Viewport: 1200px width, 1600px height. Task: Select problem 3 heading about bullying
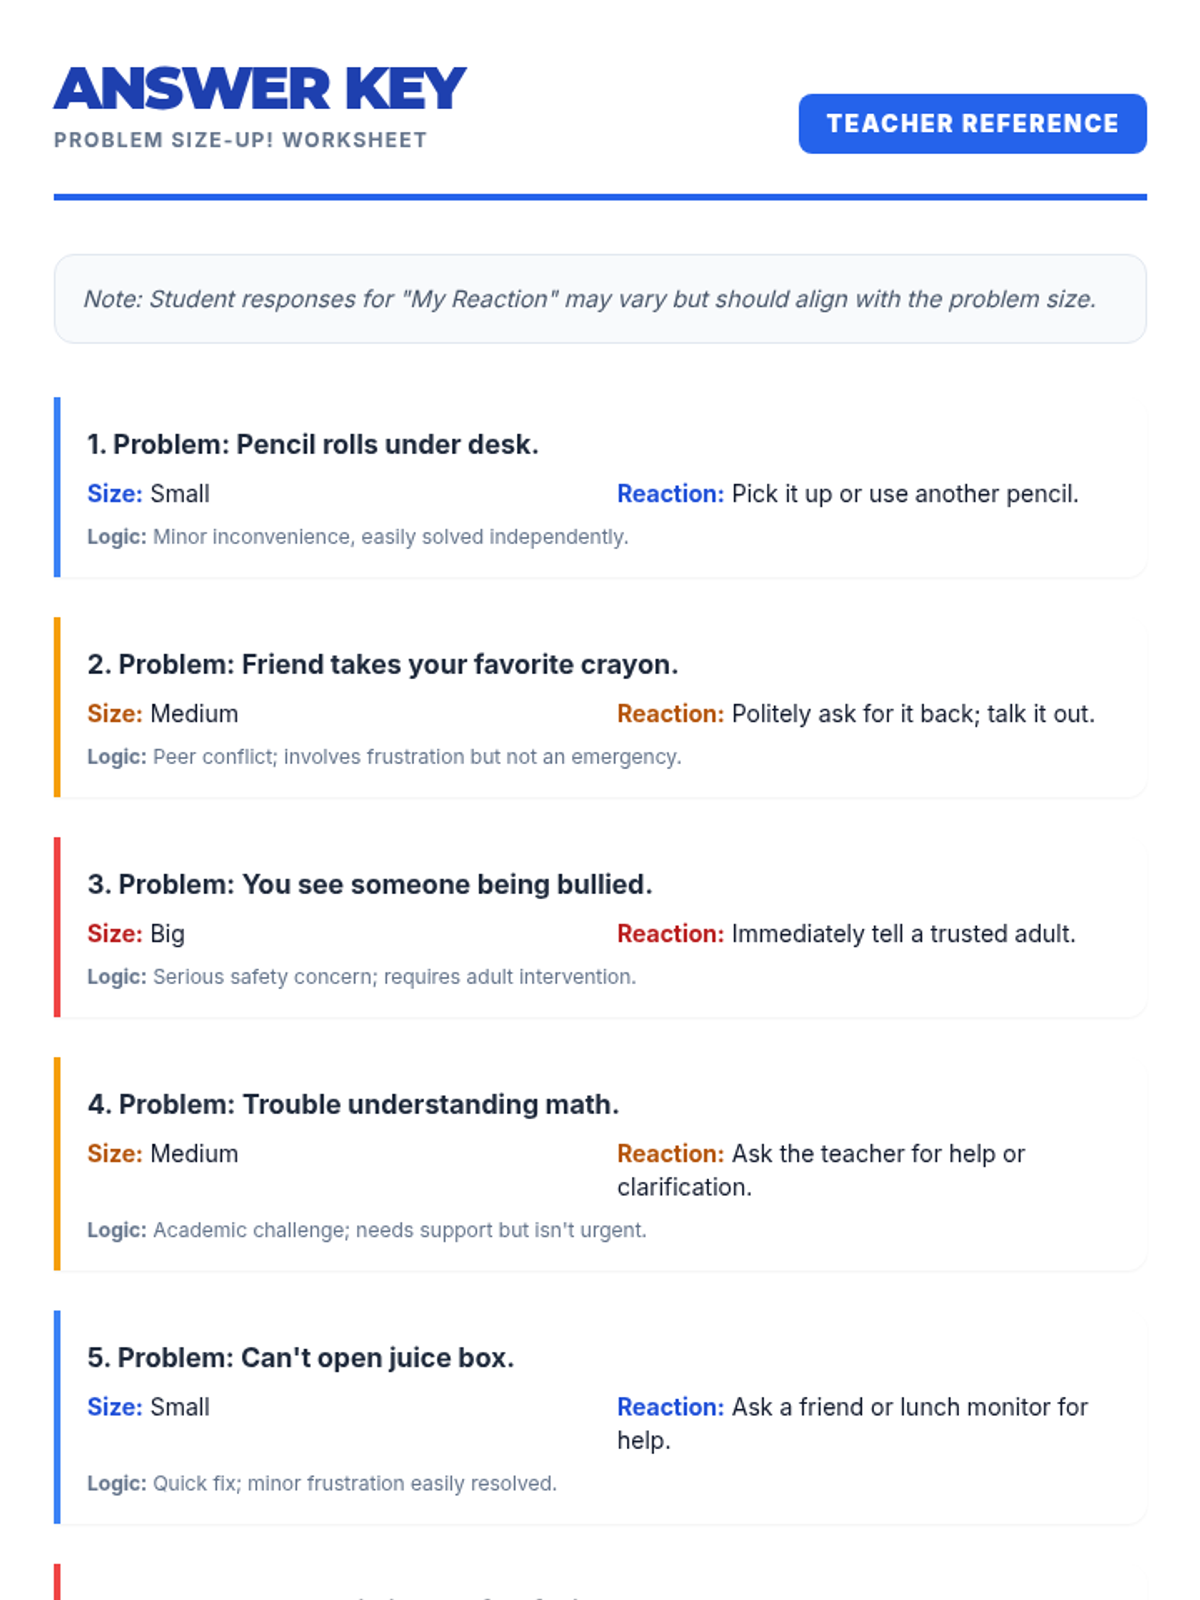[369, 884]
